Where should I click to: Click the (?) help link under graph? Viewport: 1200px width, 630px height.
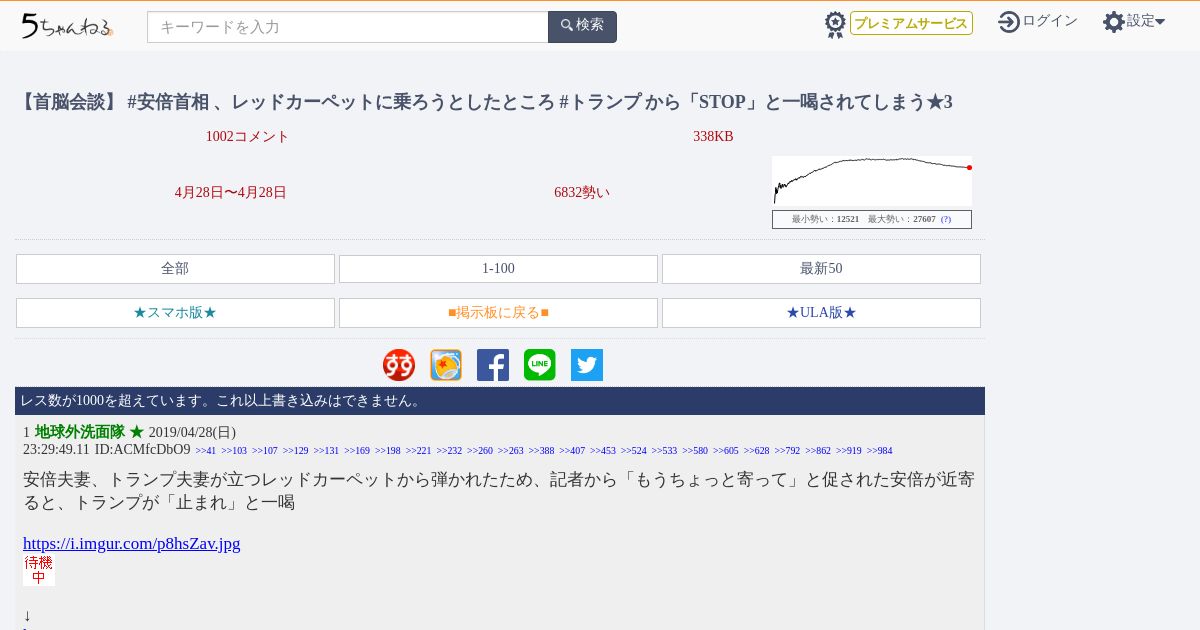point(946,219)
